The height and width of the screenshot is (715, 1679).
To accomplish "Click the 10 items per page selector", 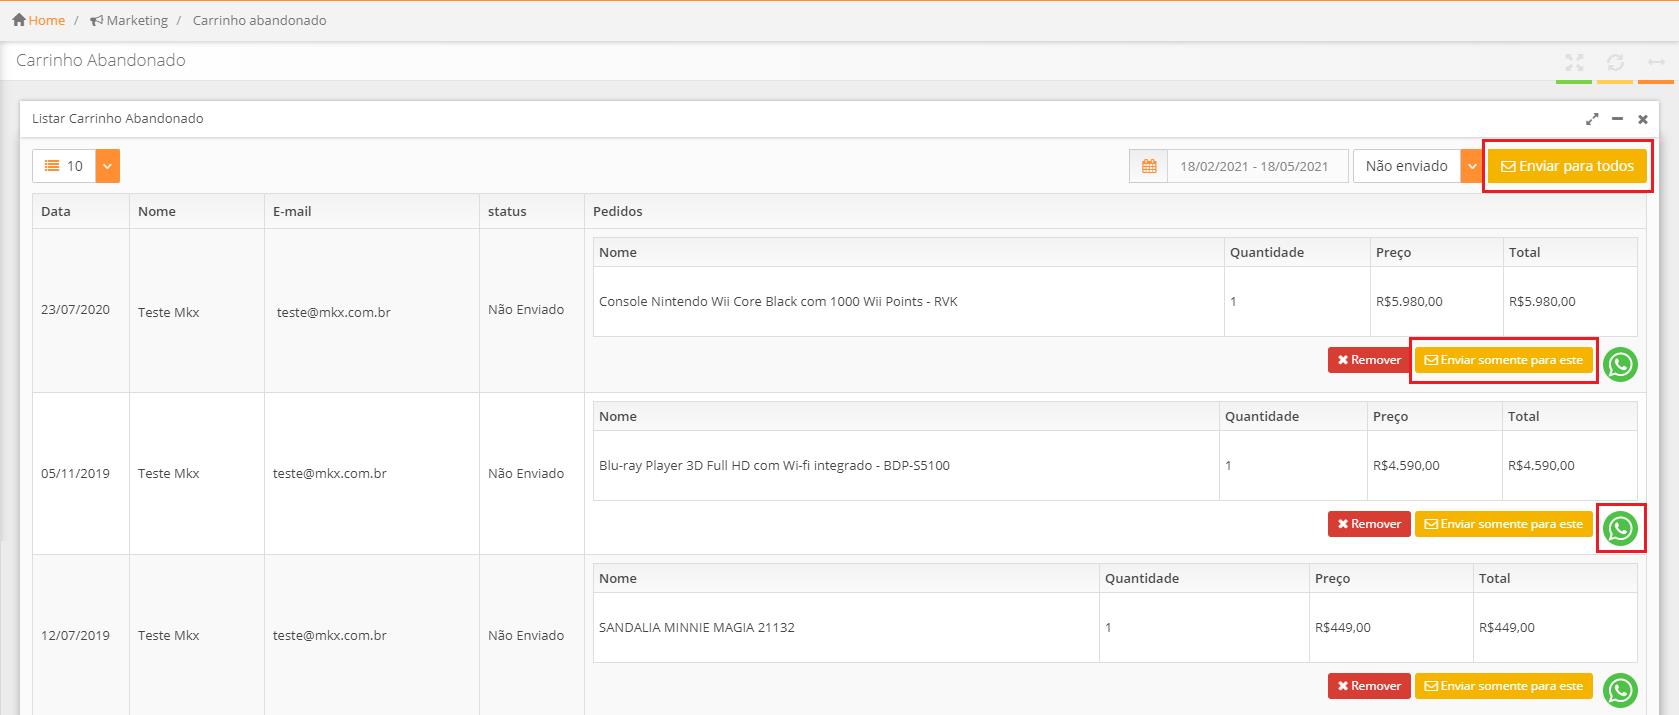I will (x=64, y=166).
